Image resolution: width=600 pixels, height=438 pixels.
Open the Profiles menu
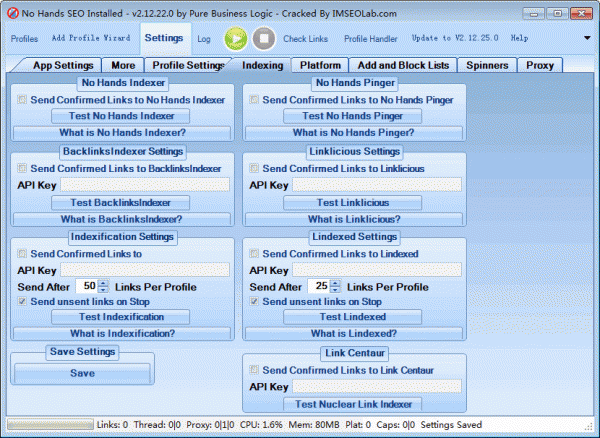point(24,39)
